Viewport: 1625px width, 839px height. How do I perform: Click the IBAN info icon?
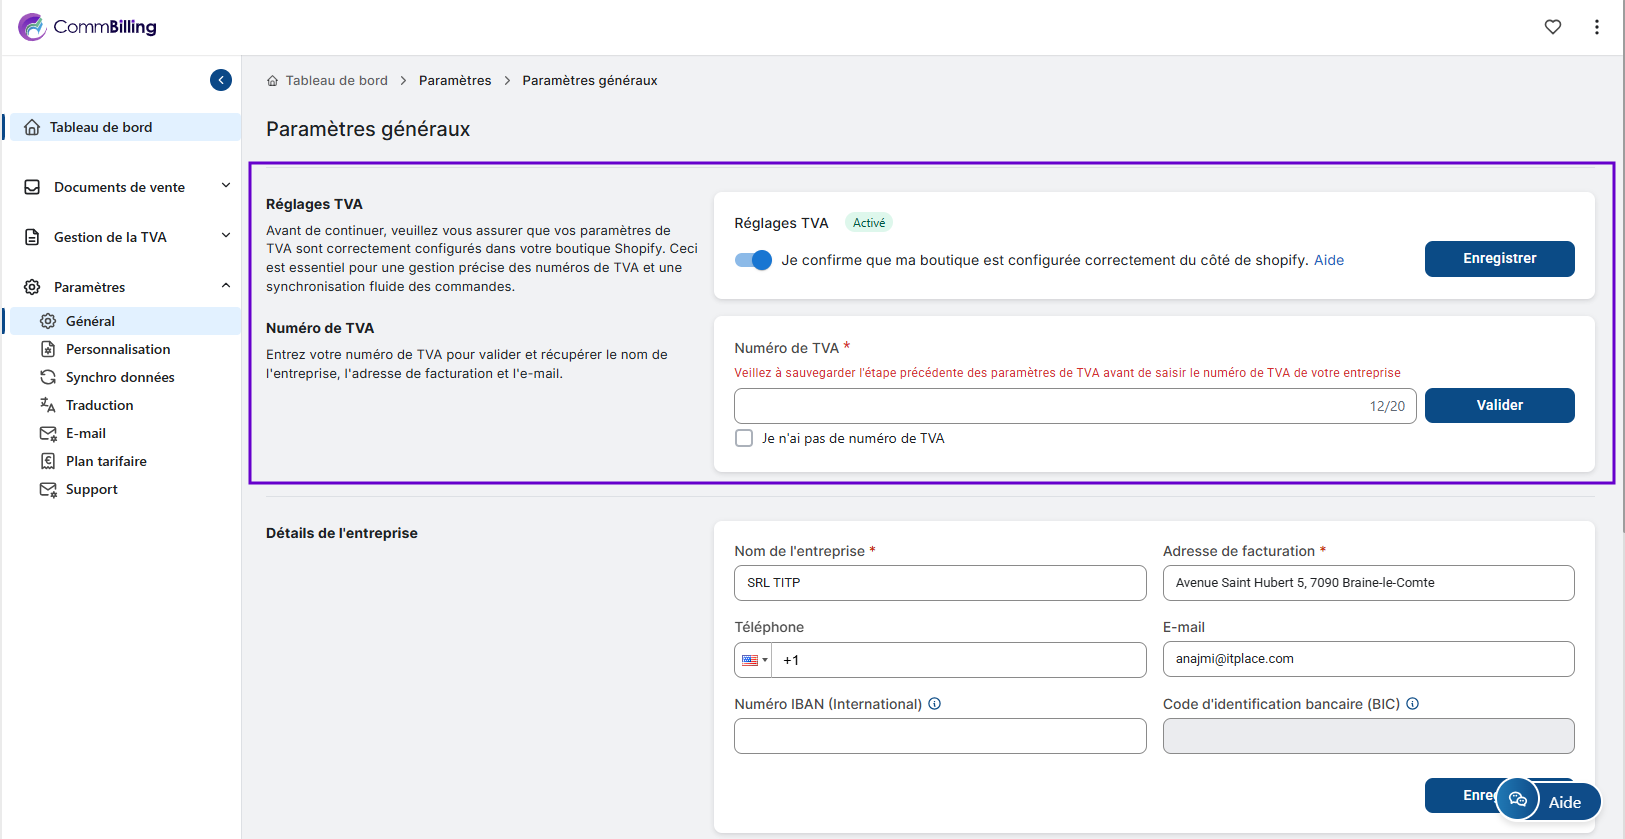pos(934,704)
